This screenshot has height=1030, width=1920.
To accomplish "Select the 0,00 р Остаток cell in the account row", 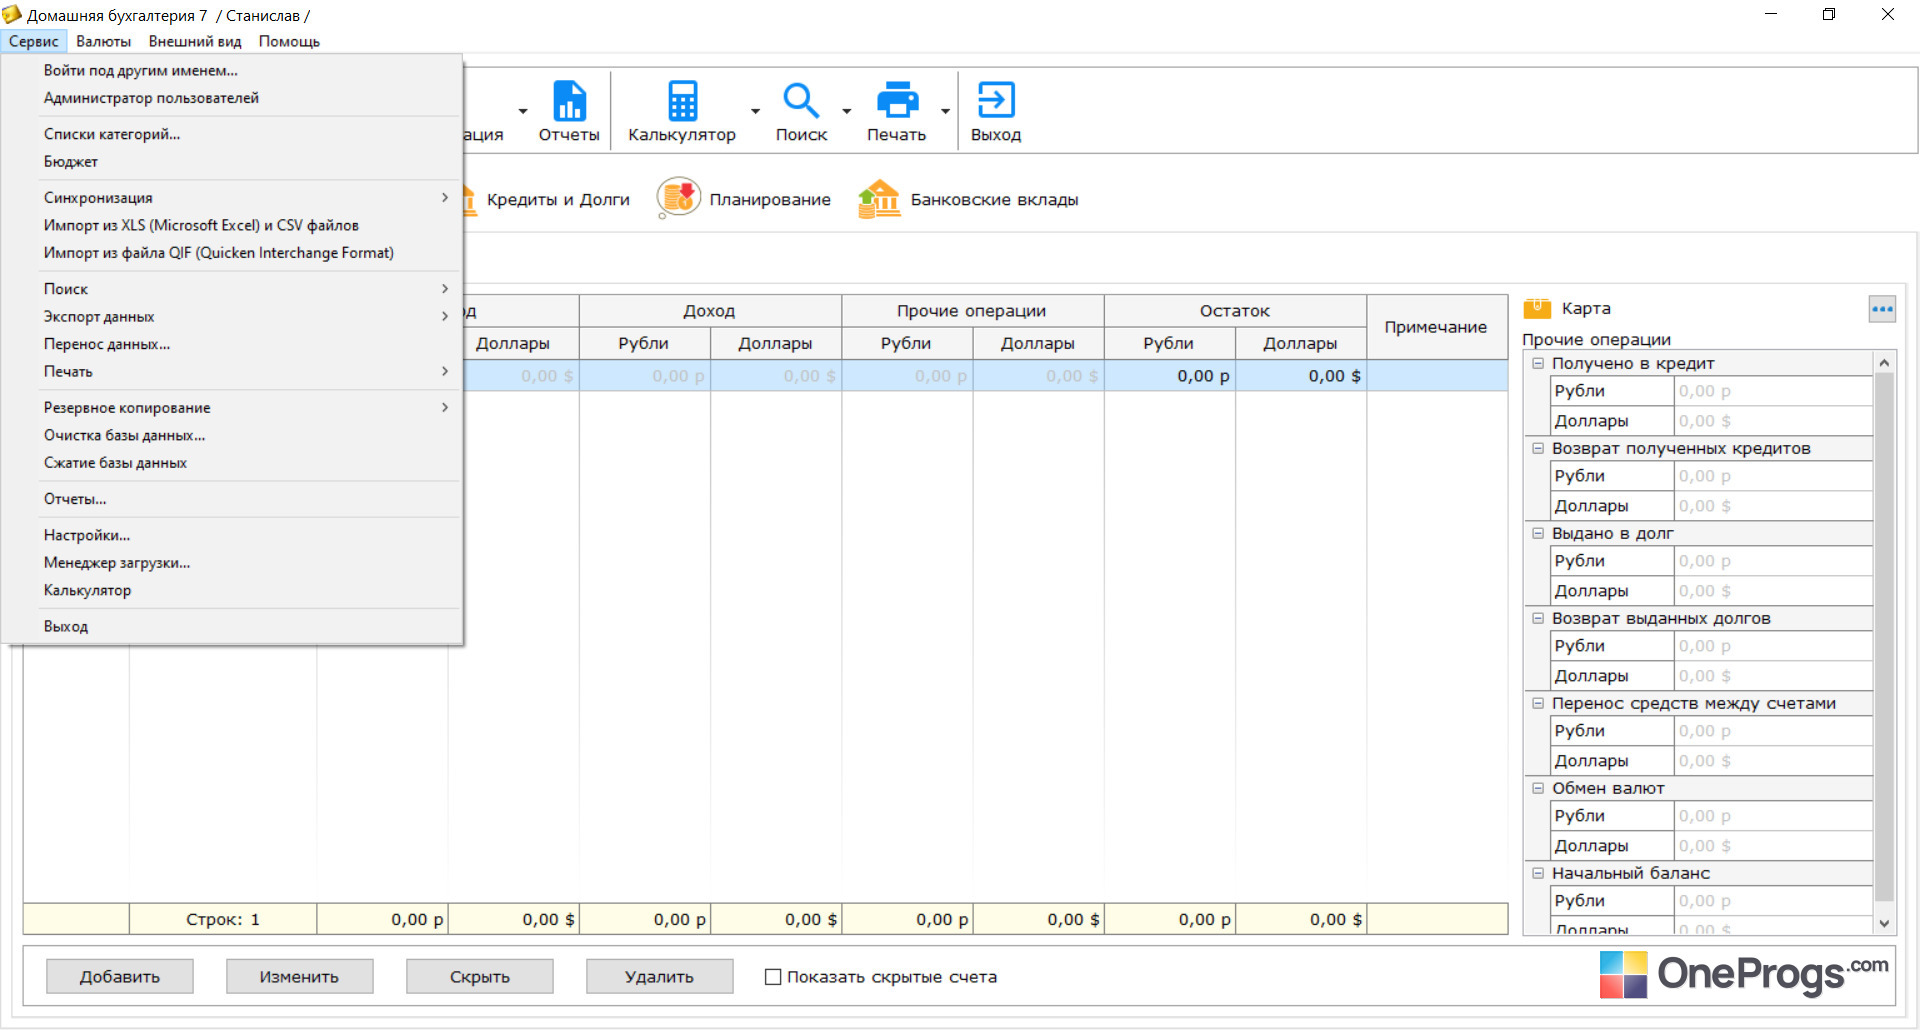I will pyautogui.click(x=1170, y=376).
